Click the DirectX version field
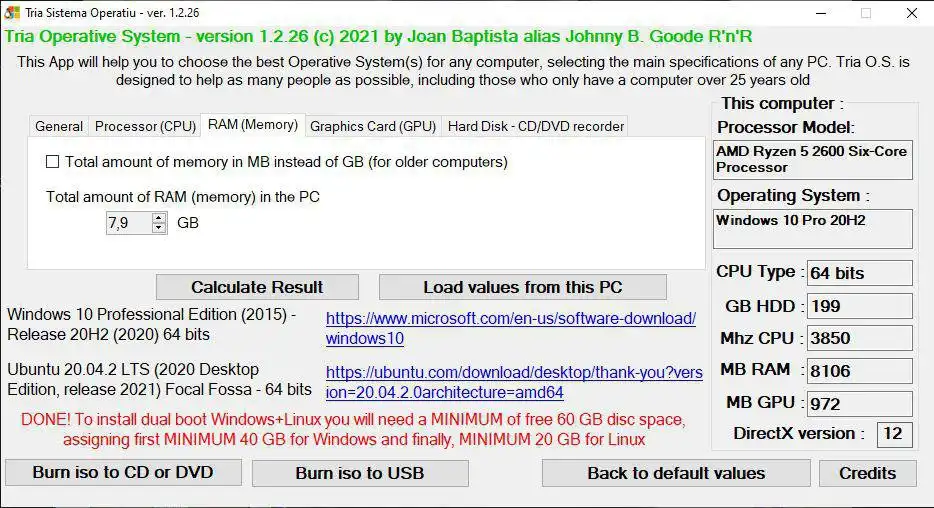 pyautogui.click(x=894, y=434)
